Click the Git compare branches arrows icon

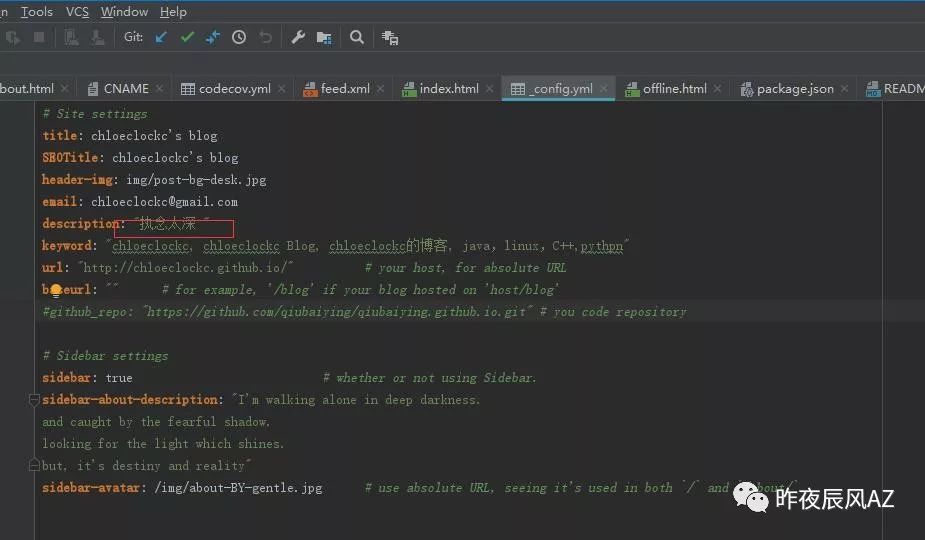click(213, 37)
